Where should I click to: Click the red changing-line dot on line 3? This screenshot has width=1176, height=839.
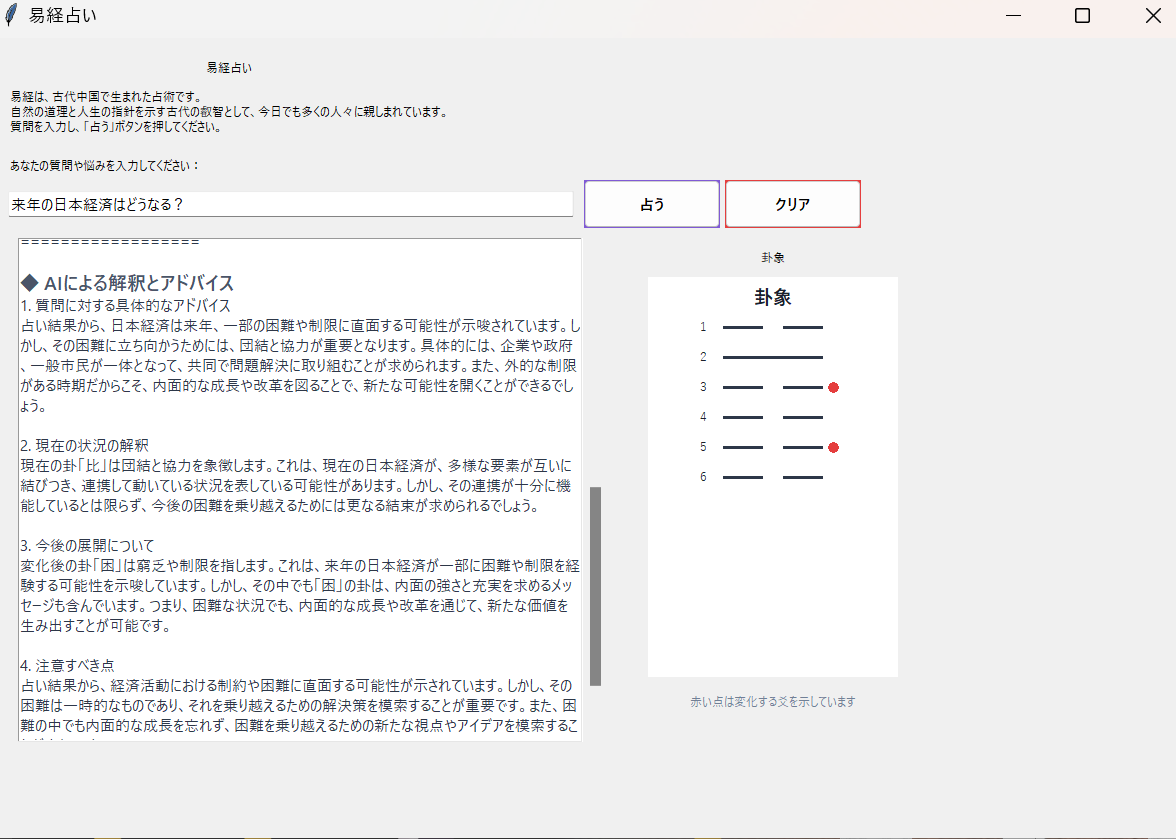(833, 387)
